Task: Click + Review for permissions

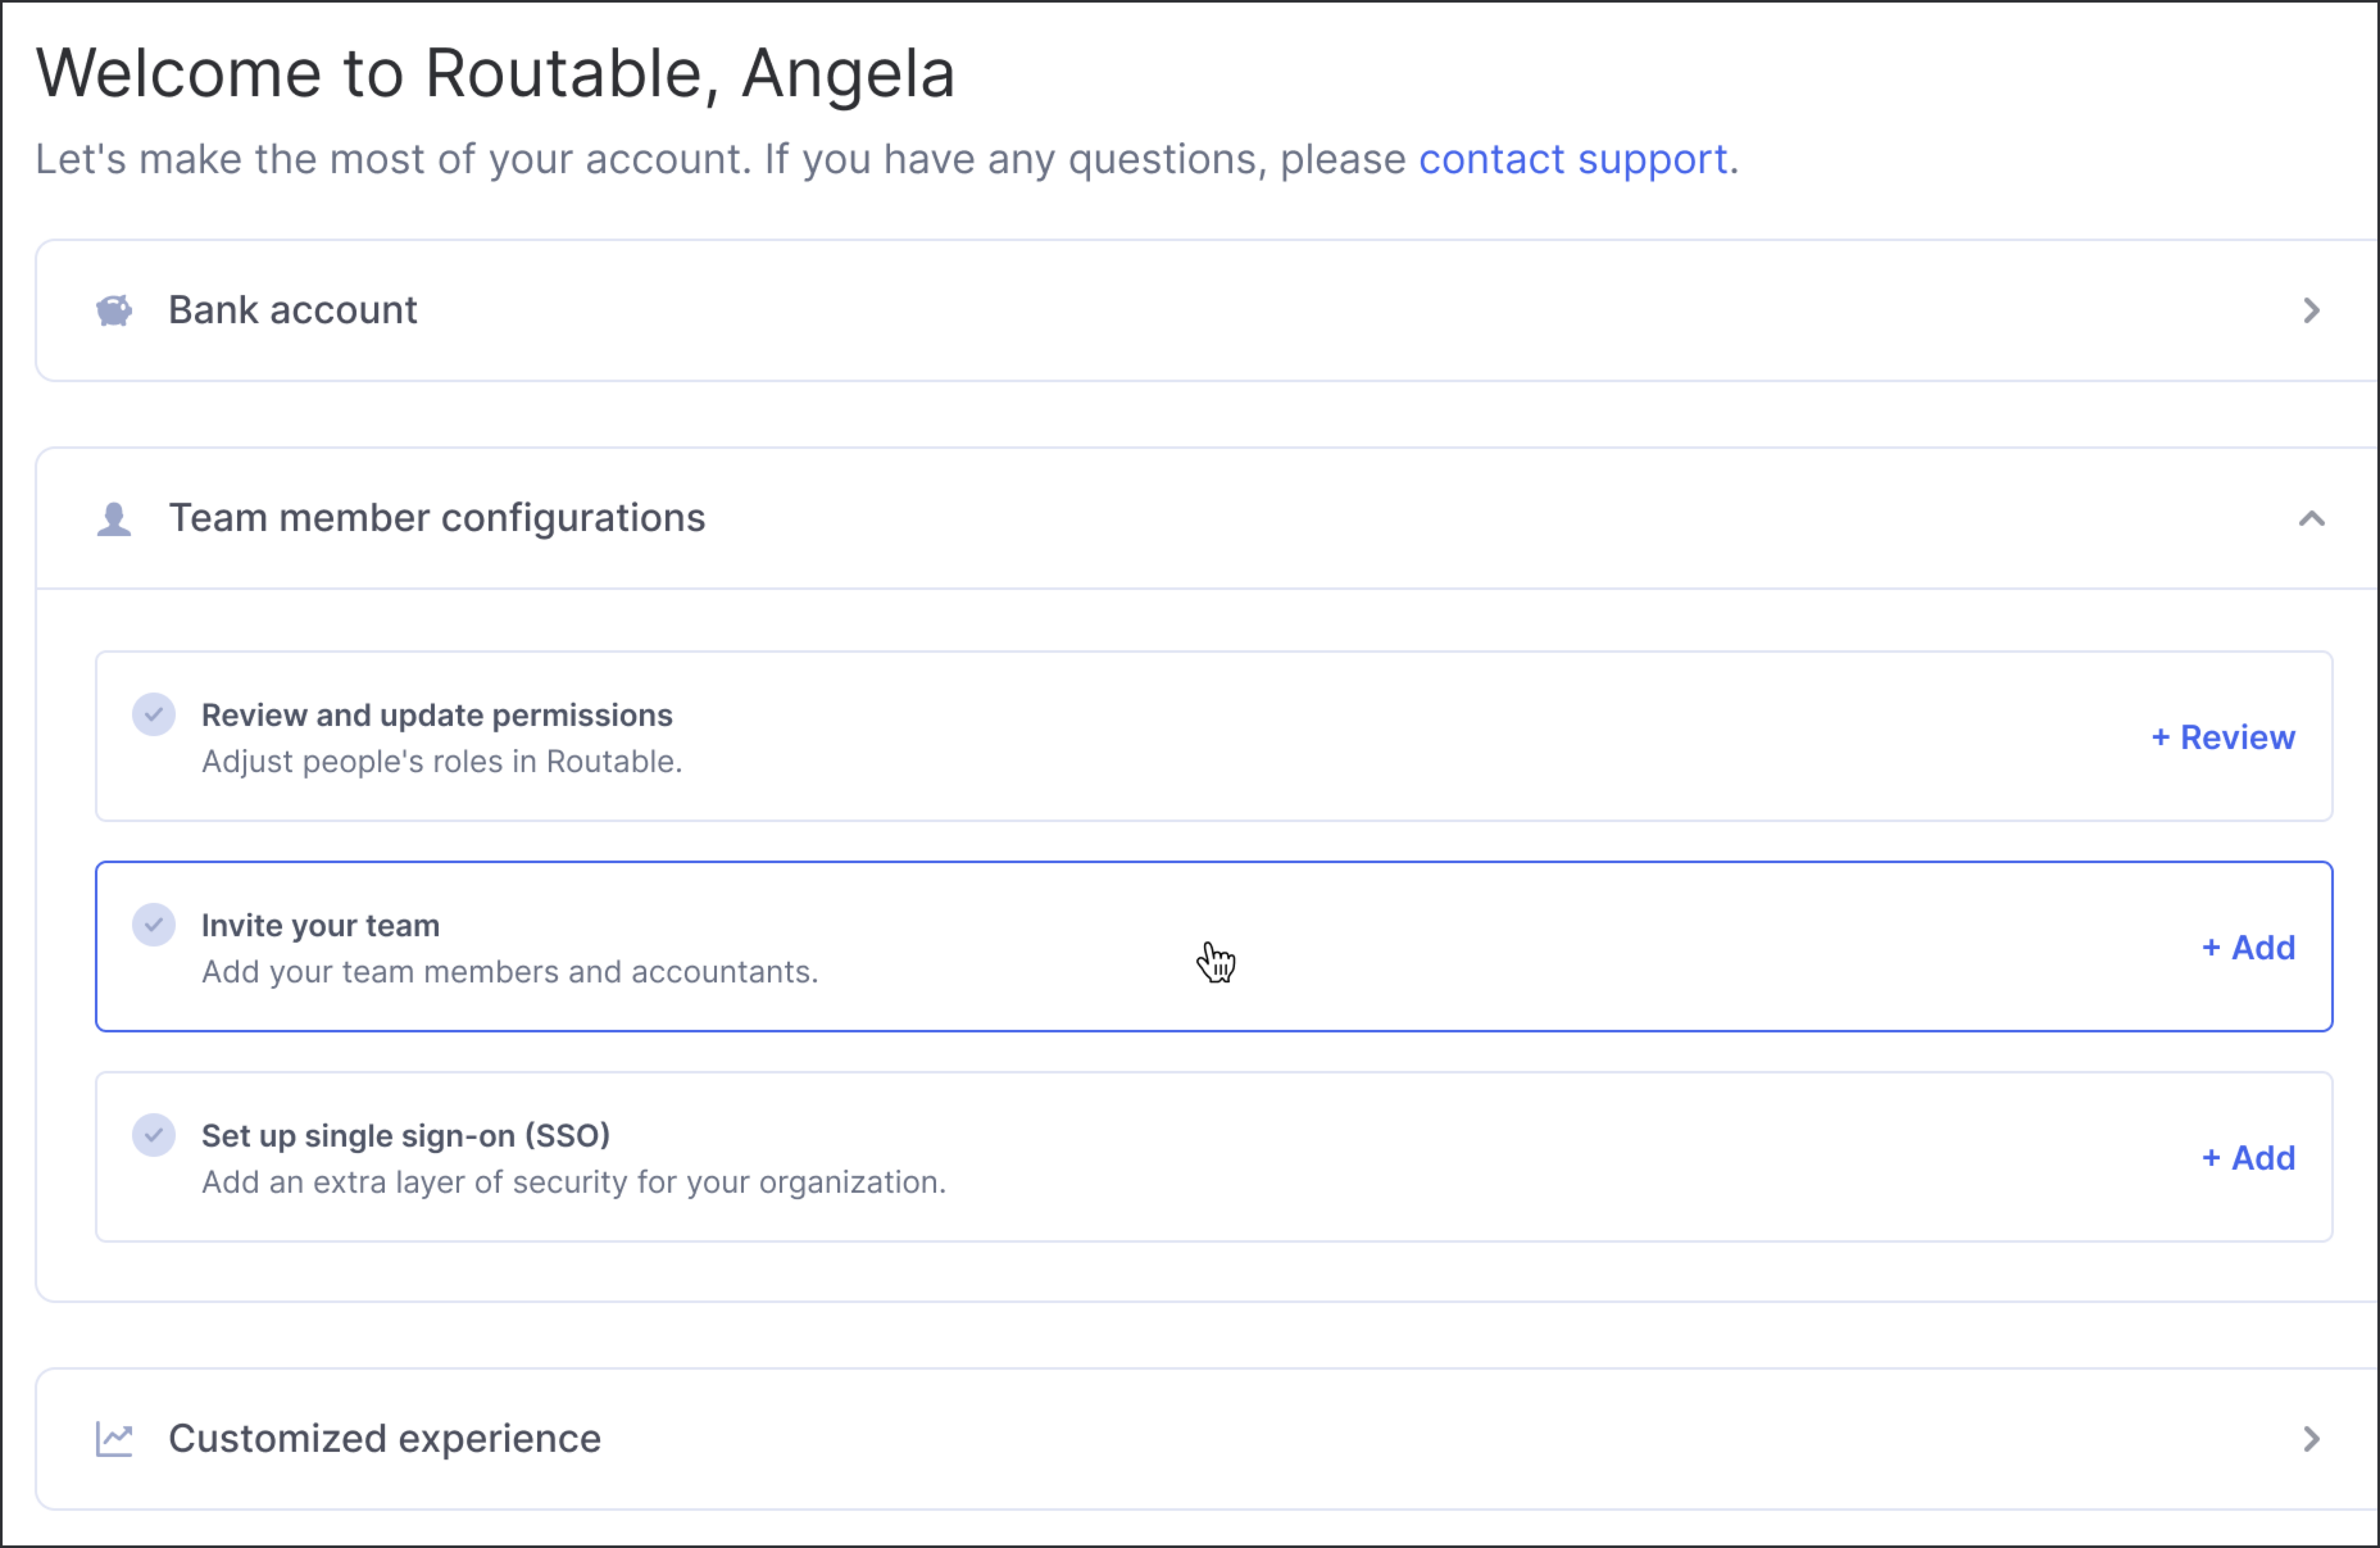Action: (x=2223, y=737)
